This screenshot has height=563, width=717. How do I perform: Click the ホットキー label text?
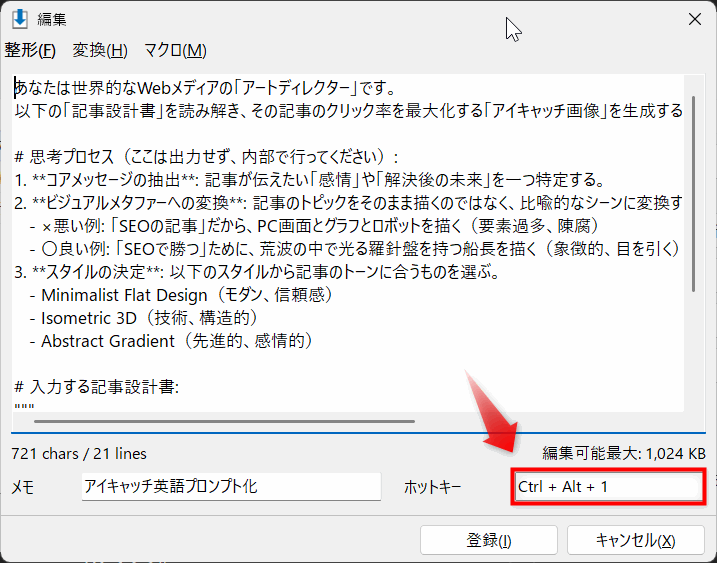click(x=432, y=487)
